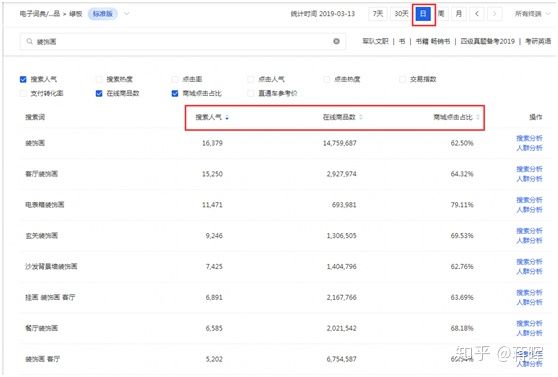The width and height of the screenshot is (558, 377).
Task: Open the 电子词典 category breadcrumb
Action: tap(40, 14)
